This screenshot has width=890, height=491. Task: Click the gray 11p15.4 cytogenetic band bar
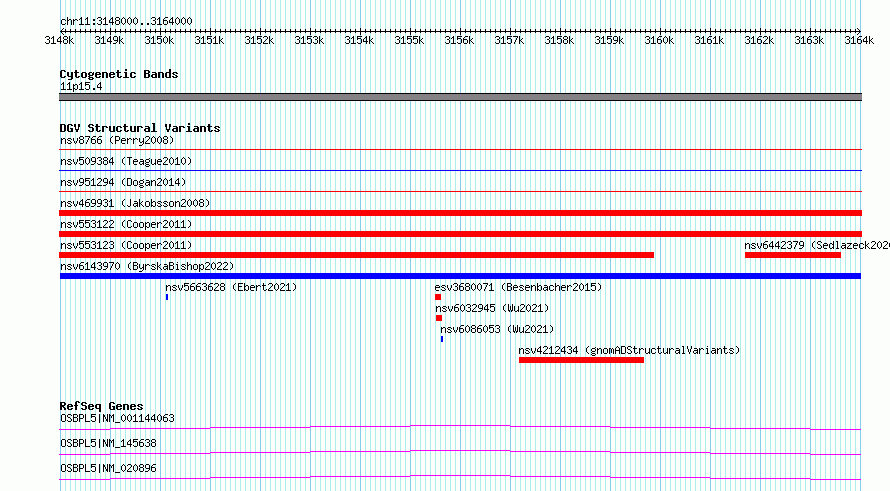(x=460, y=97)
